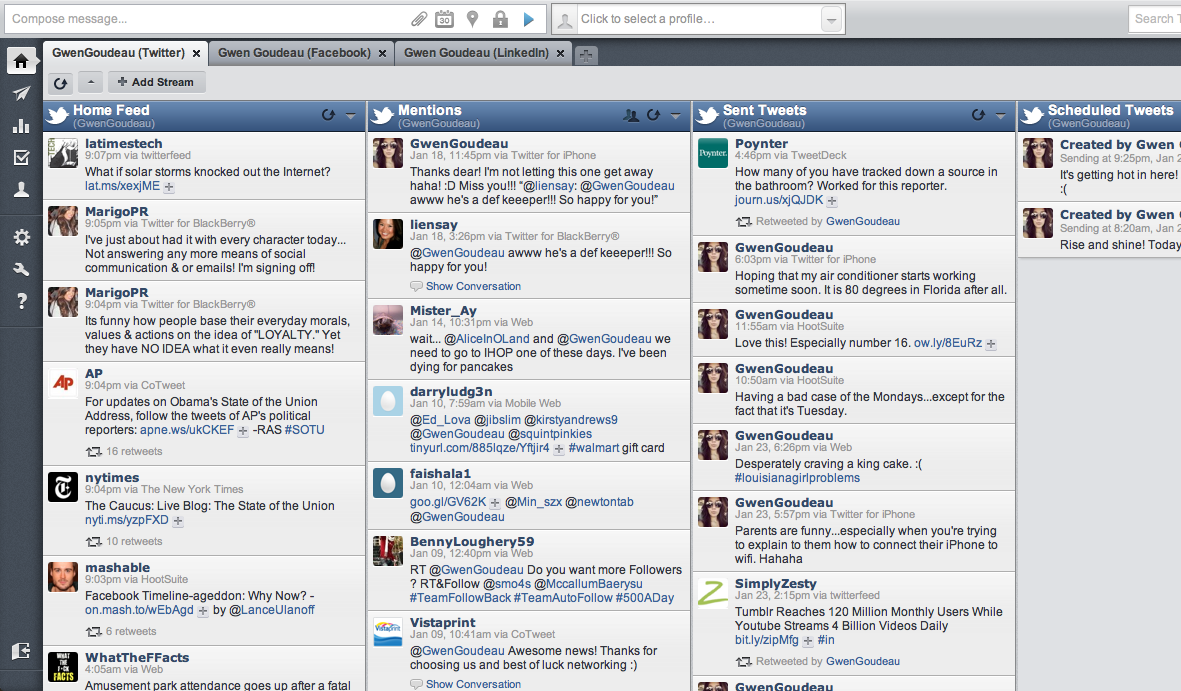Open the #walmart hashtag link

pos(594,448)
